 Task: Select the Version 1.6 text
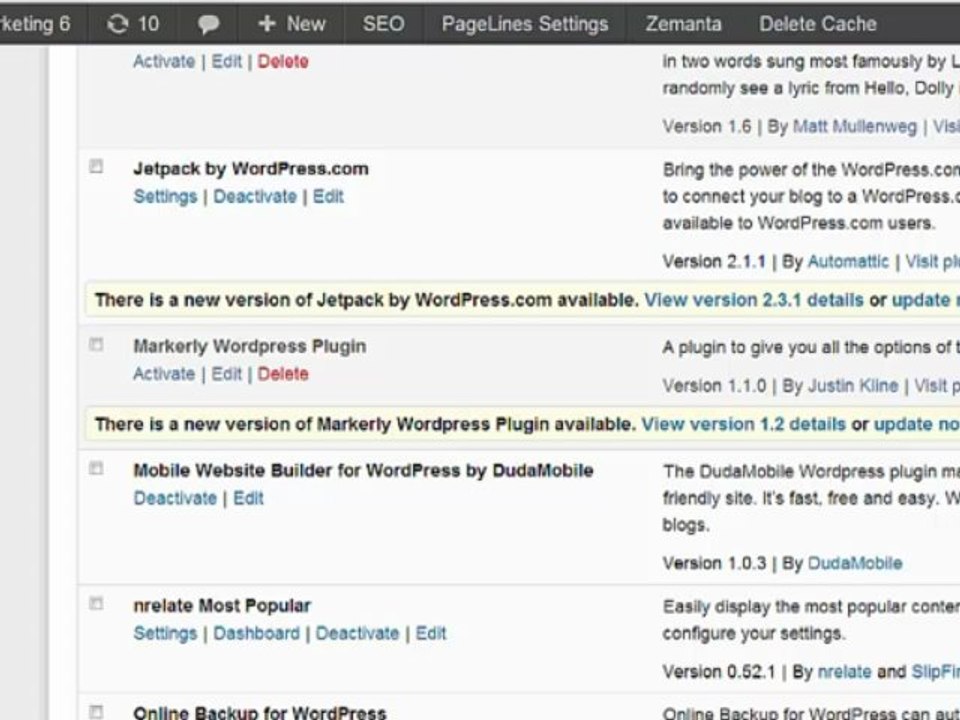(x=707, y=126)
